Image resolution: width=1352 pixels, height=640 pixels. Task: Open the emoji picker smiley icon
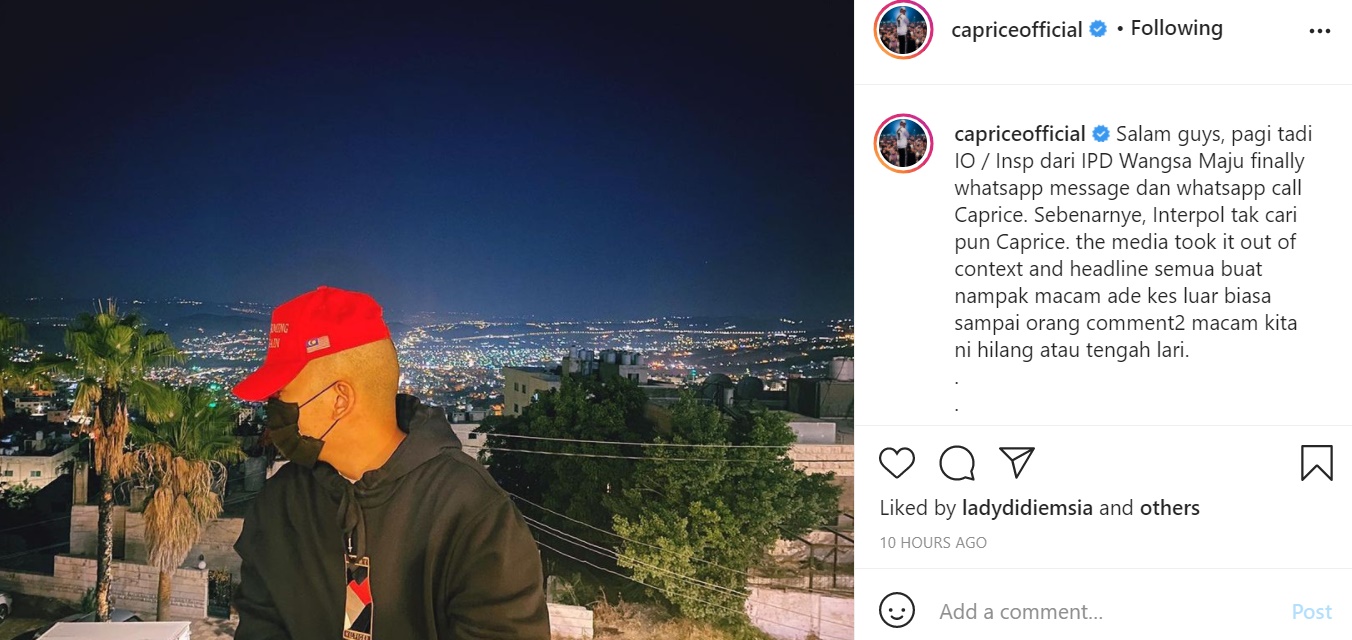point(897,610)
